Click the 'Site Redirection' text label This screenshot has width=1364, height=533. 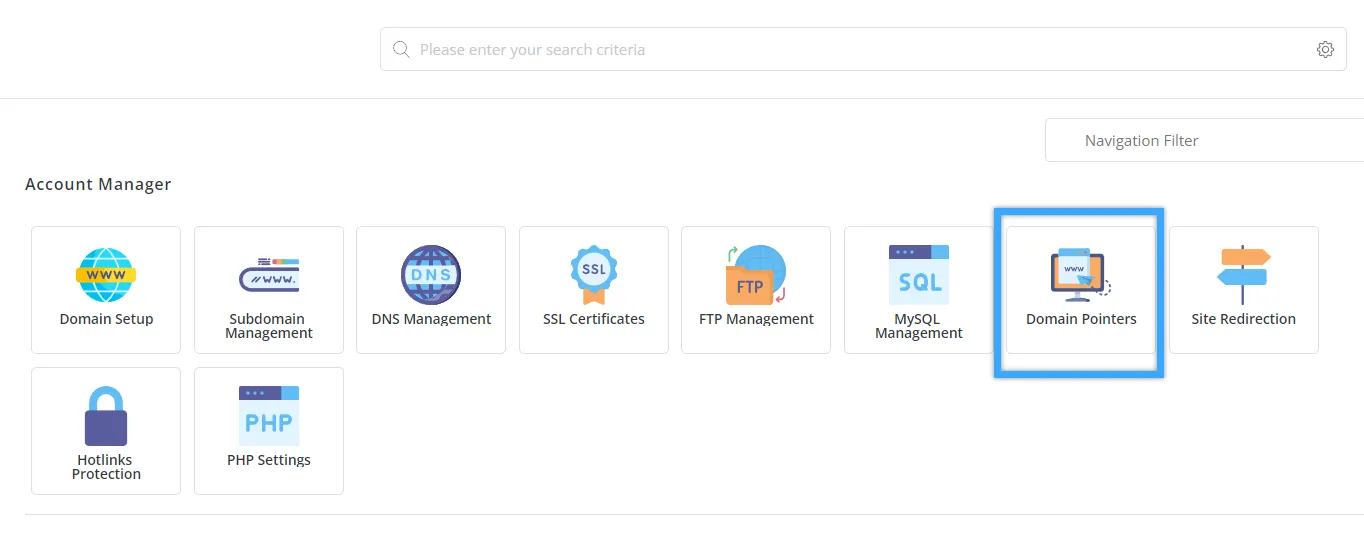click(x=1243, y=319)
